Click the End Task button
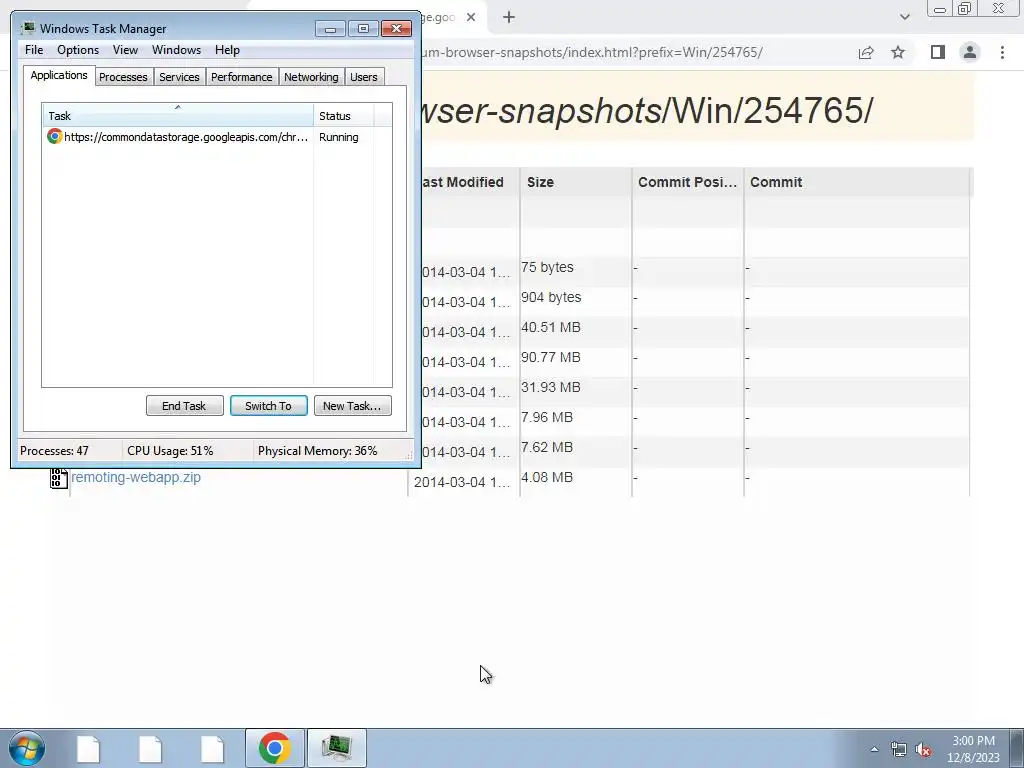 click(x=184, y=406)
